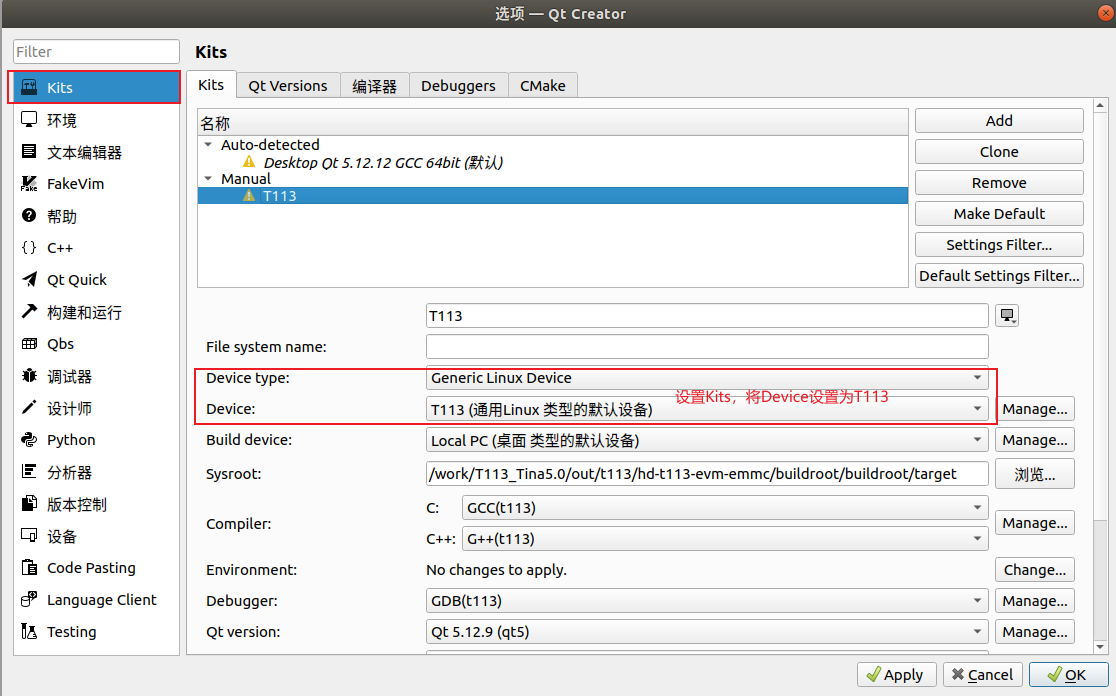Viewport: 1116px width, 696px height.
Task: Switch to the Debuggers tab
Action: pyautogui.click(x=458, y=86)
